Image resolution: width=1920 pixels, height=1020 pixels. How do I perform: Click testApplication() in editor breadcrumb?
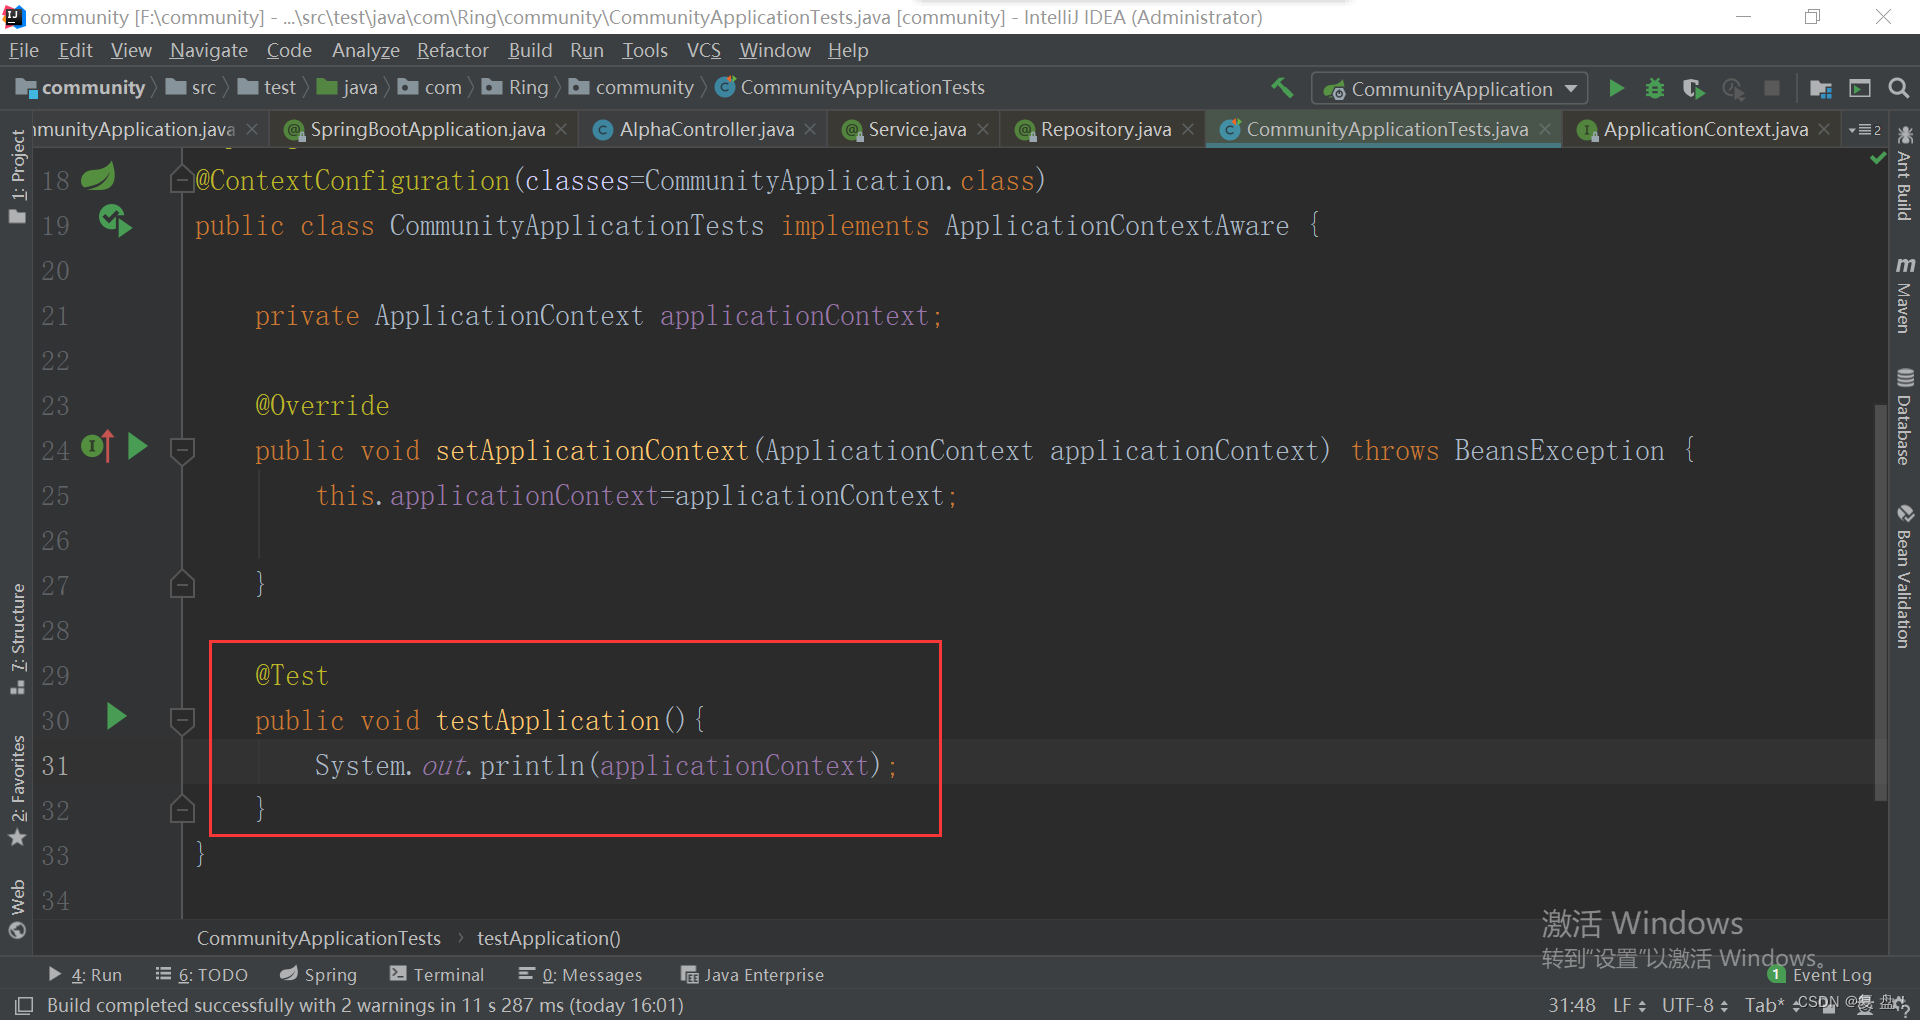(548, 938)
